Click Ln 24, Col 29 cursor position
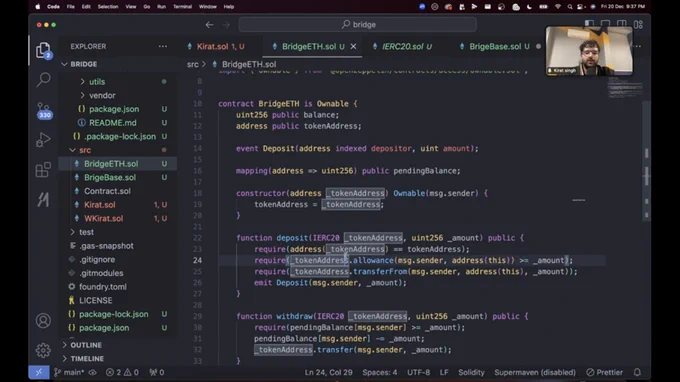The width and height of the screenshot is (680, 382). (x=328, y=372)
